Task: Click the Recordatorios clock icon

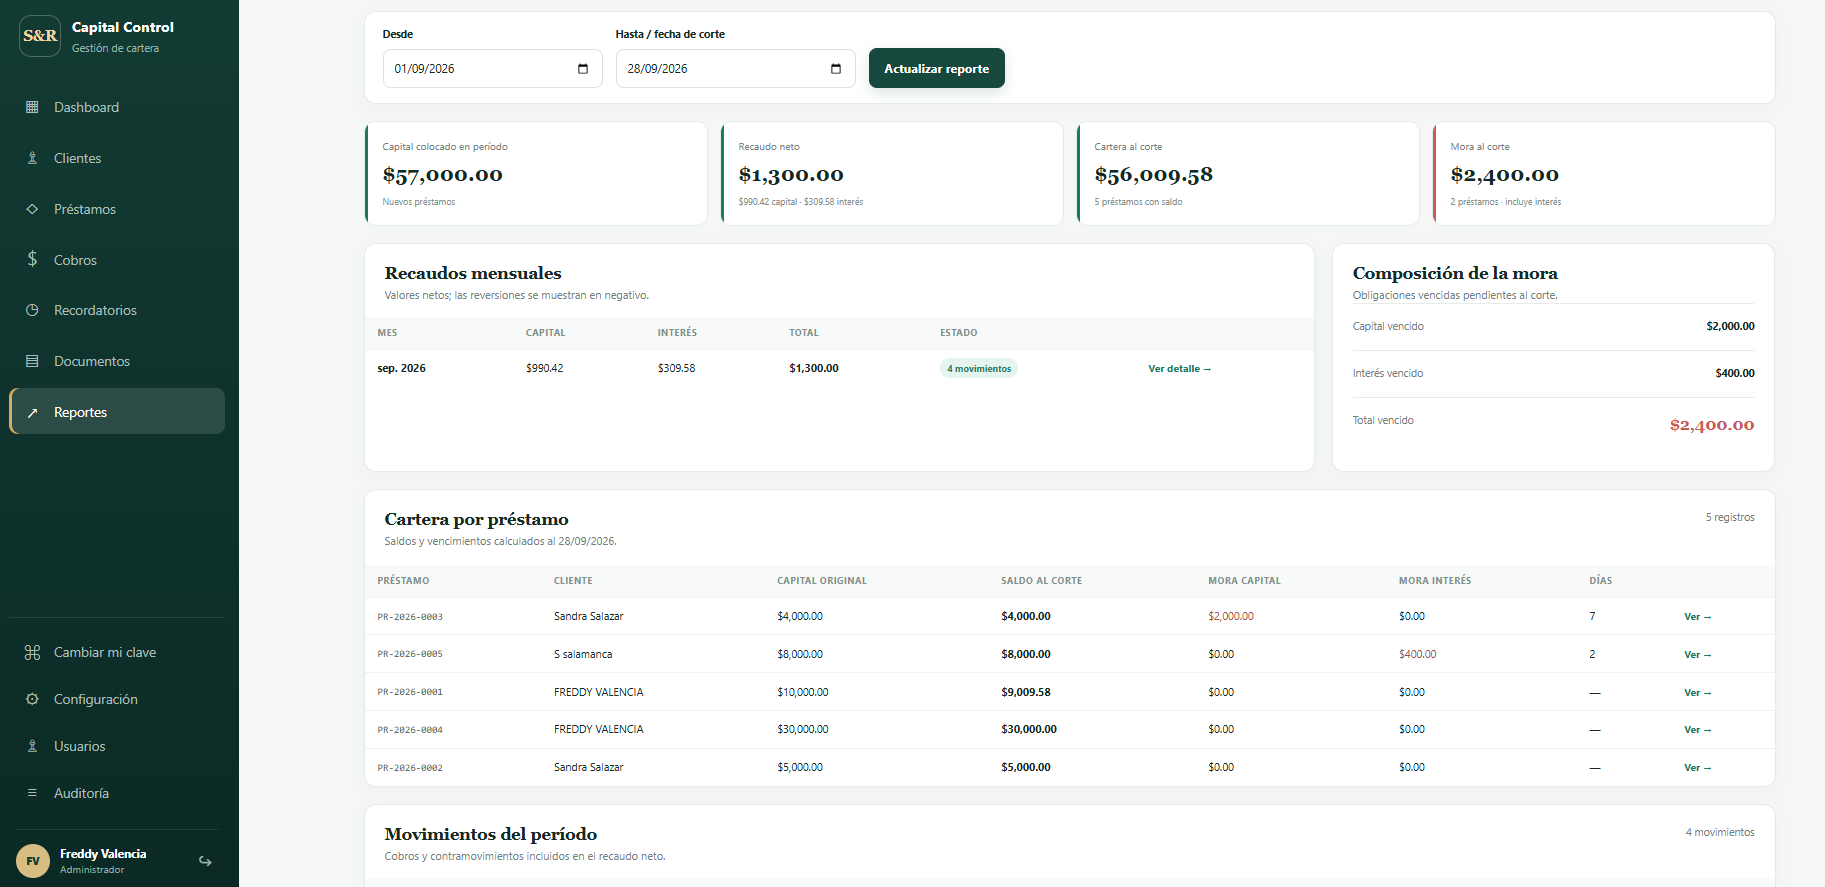Action: tap(32, 310)
